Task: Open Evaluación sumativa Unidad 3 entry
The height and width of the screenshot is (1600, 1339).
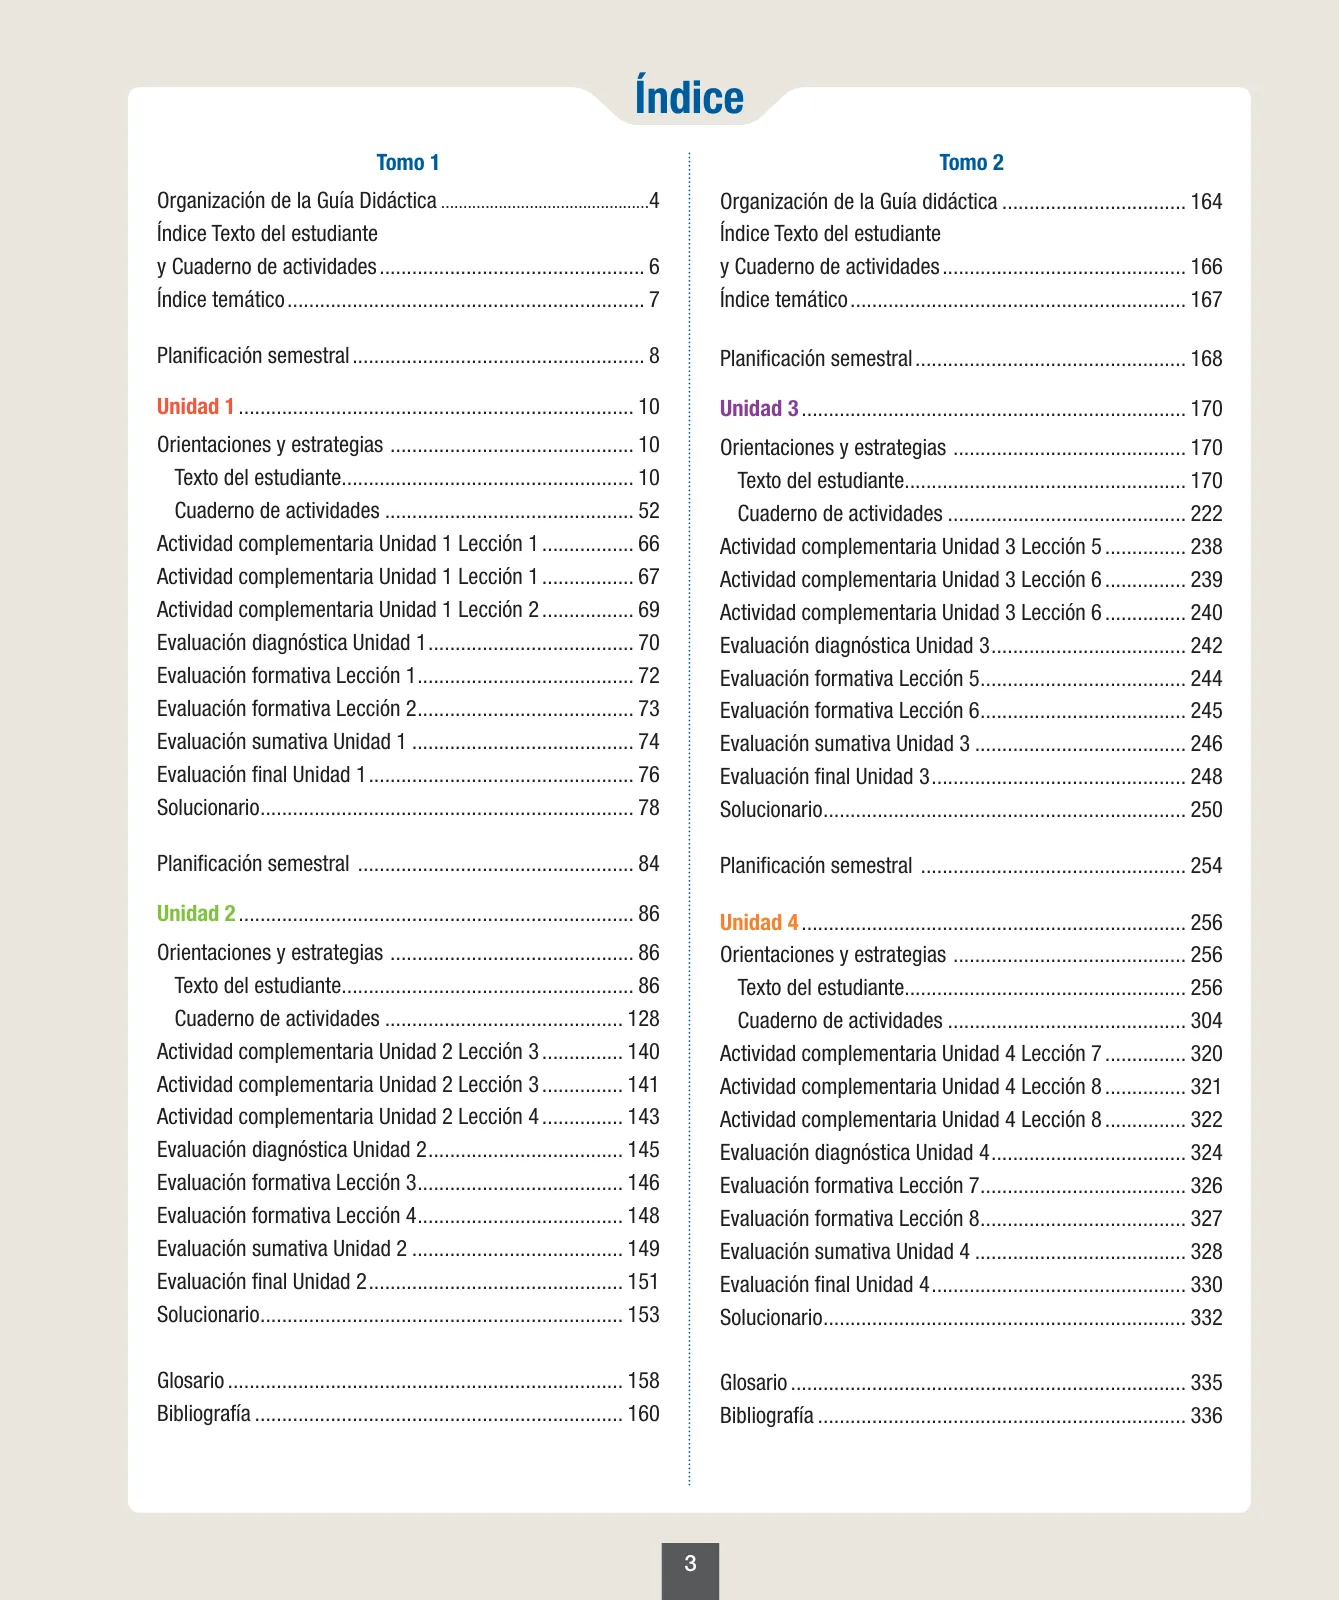Action: pyautogui.click(x=971, y=744)
